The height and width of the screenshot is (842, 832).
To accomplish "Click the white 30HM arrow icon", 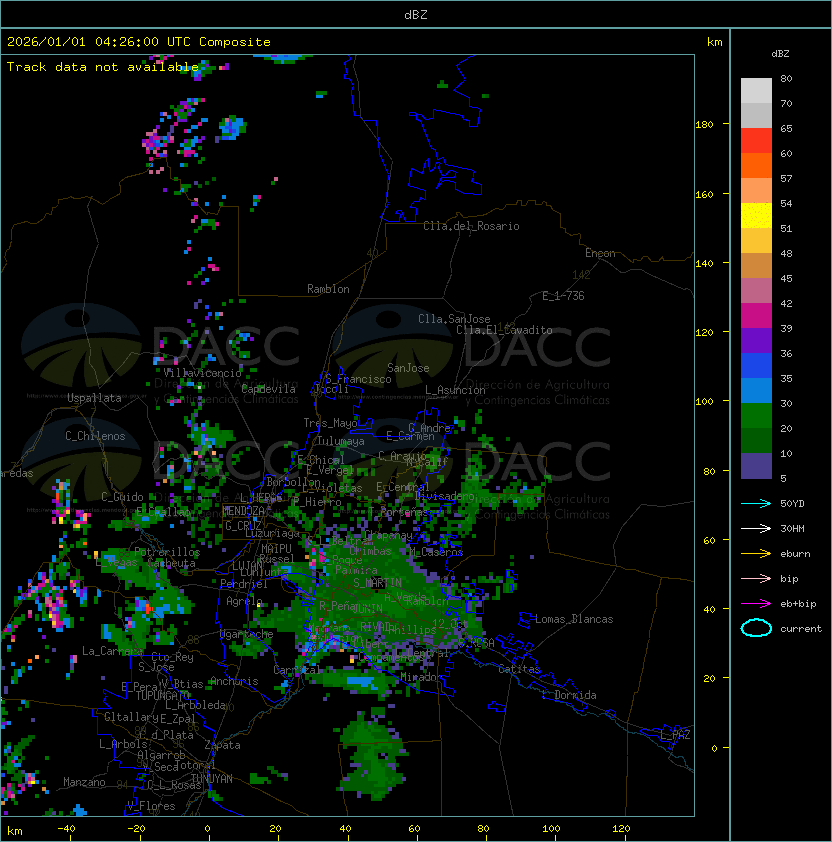I will pos(756,528).
